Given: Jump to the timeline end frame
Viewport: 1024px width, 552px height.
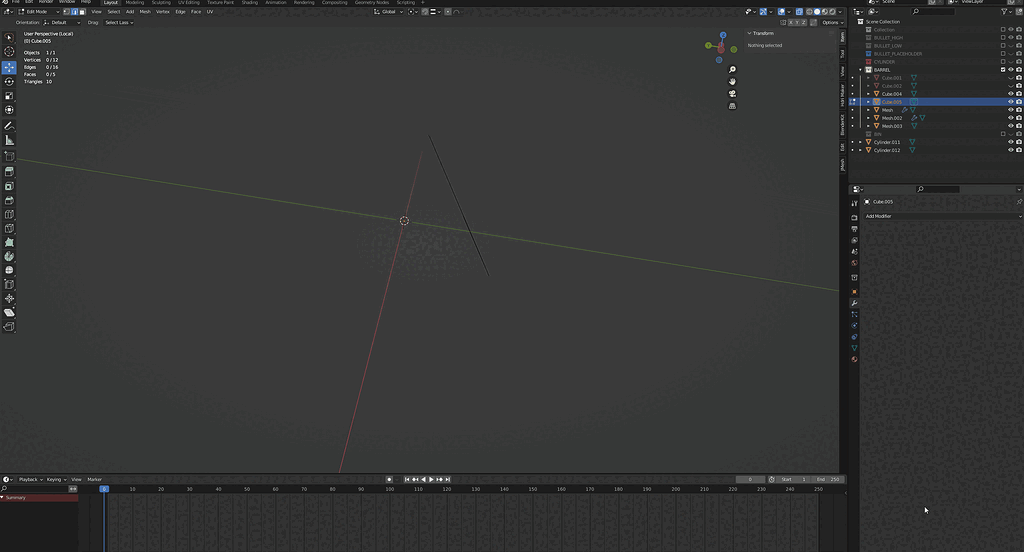Looking at the screenshot, I should (447, 479).
